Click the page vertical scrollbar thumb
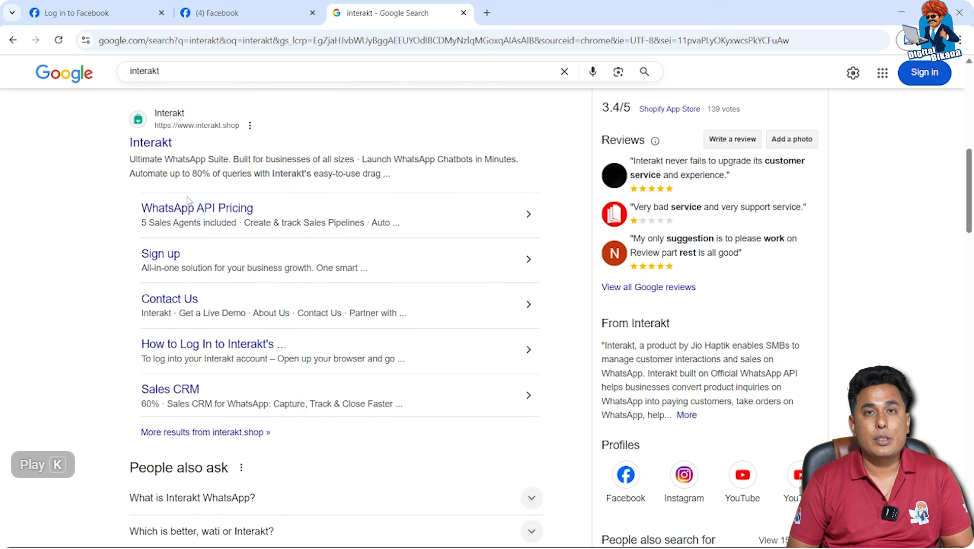 (968, 191)
